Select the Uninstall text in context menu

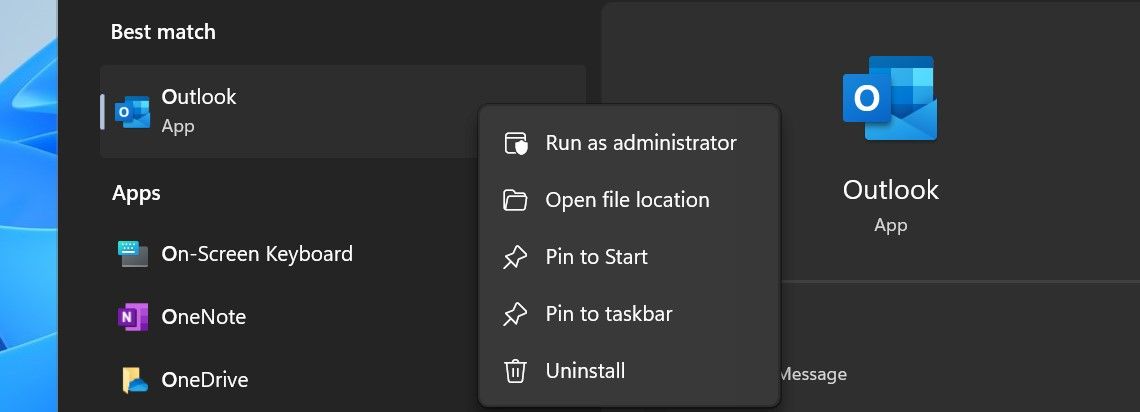point(585,371)
